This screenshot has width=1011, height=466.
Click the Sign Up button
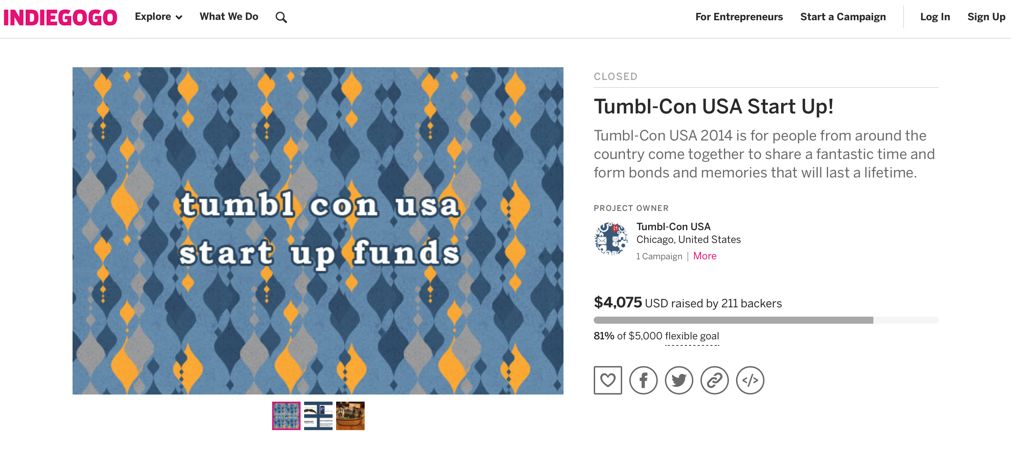986,17
